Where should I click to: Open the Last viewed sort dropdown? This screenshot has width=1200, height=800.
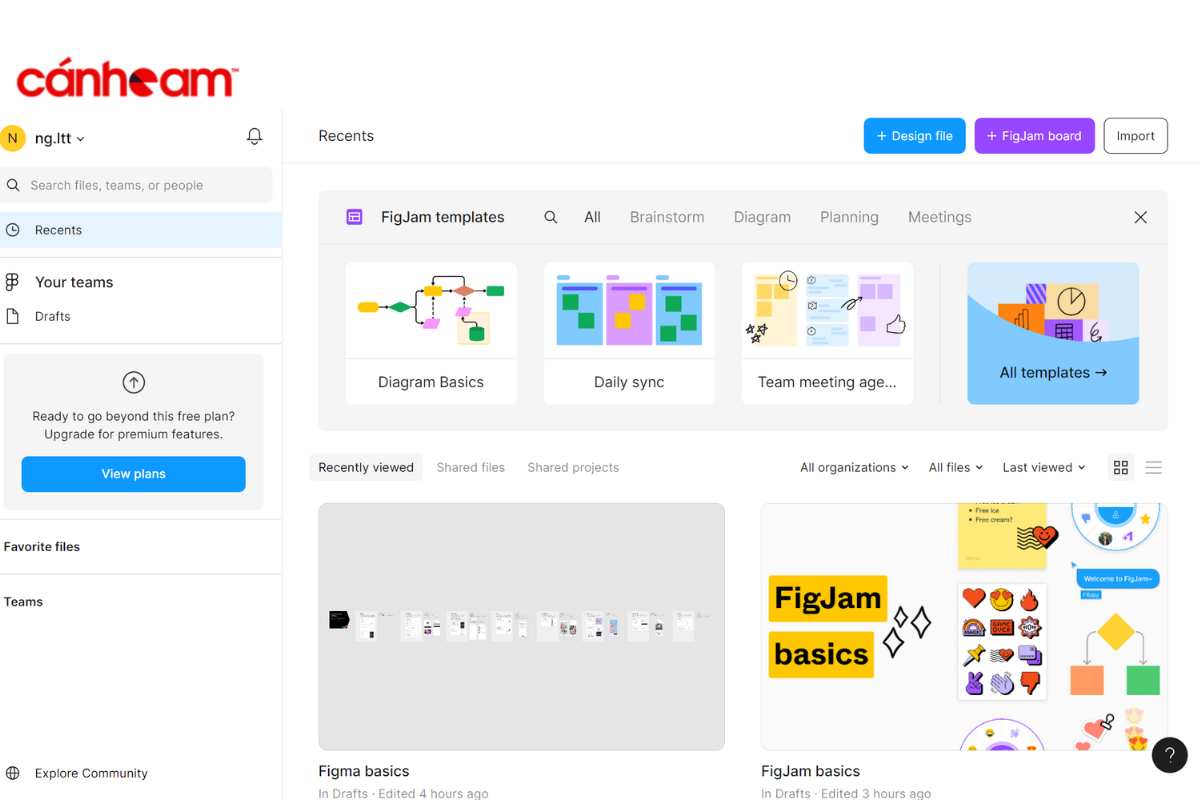click(x=1044, y=467)
